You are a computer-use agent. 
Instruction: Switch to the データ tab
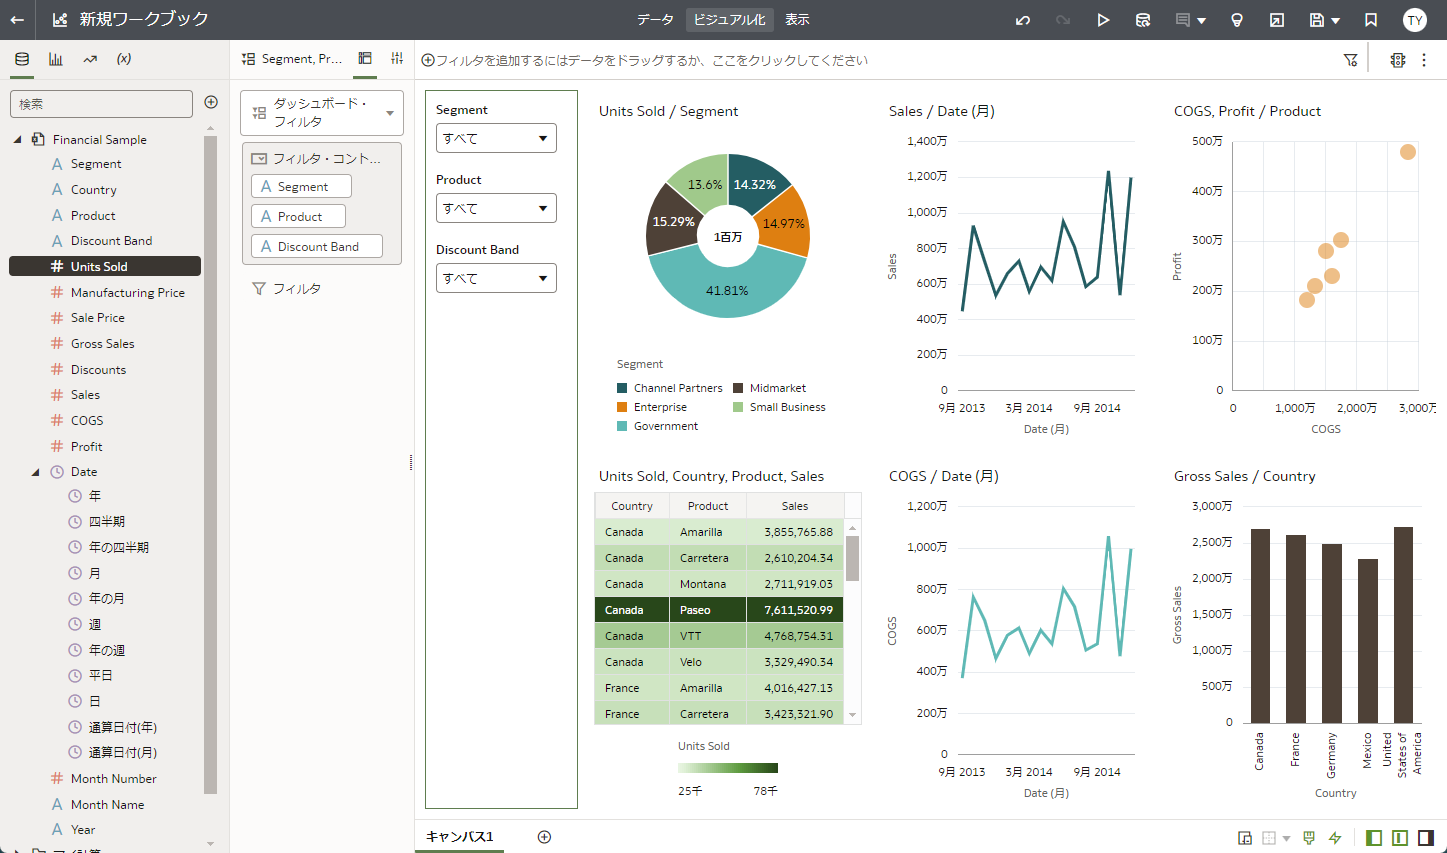coord(655,20)
